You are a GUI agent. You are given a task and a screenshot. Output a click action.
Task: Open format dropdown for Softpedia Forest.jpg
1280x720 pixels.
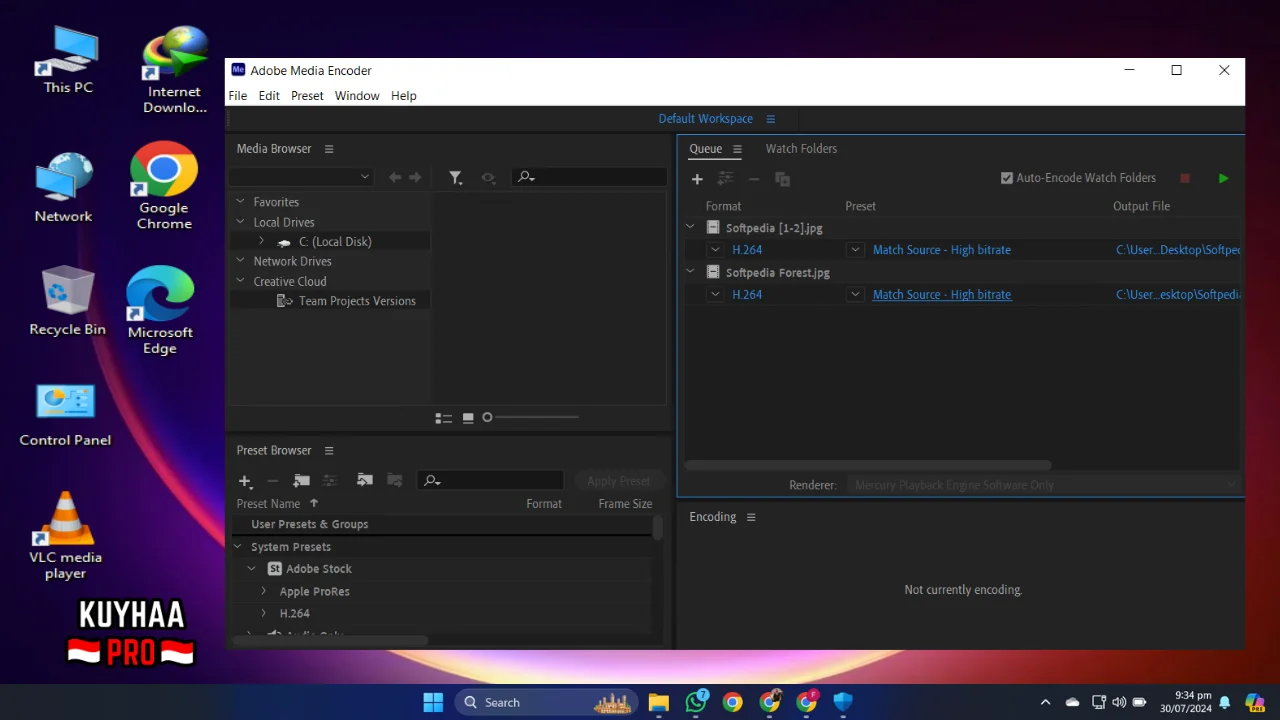click(x=715, y=294)
